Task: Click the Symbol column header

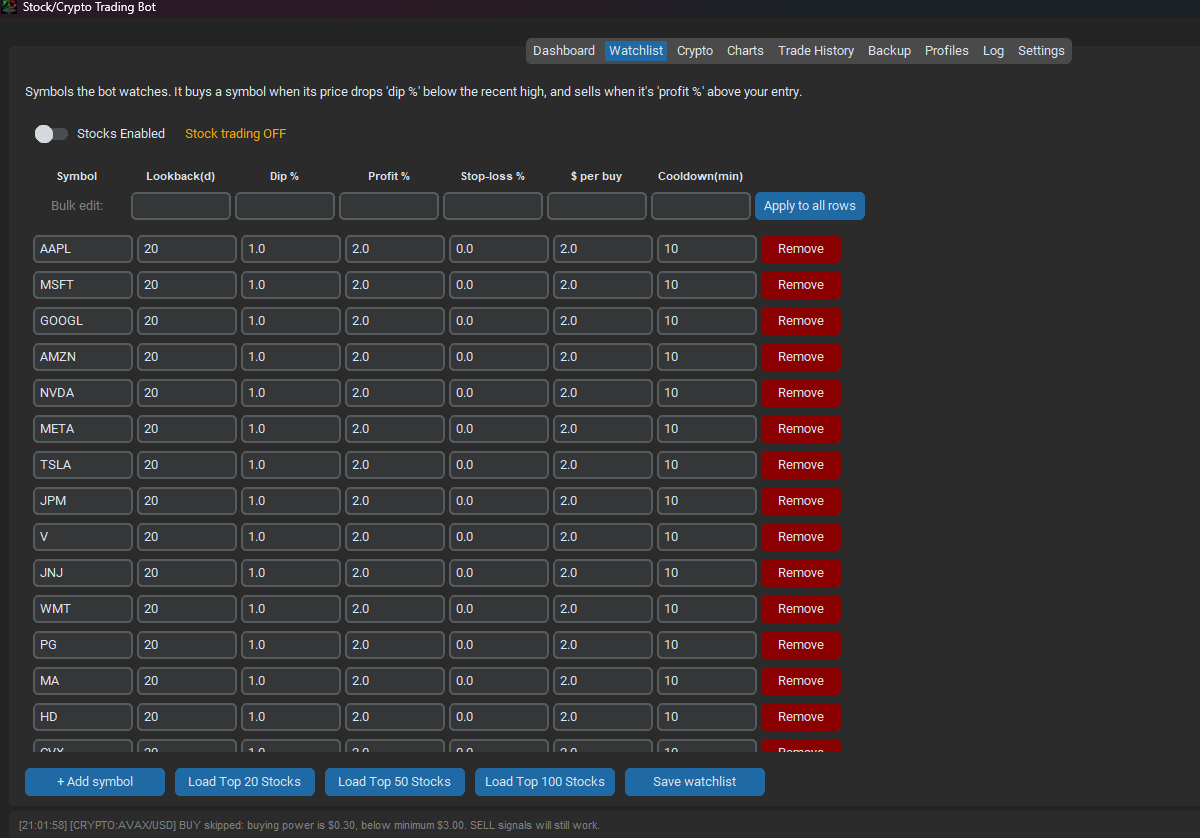Action: [77, 176]
